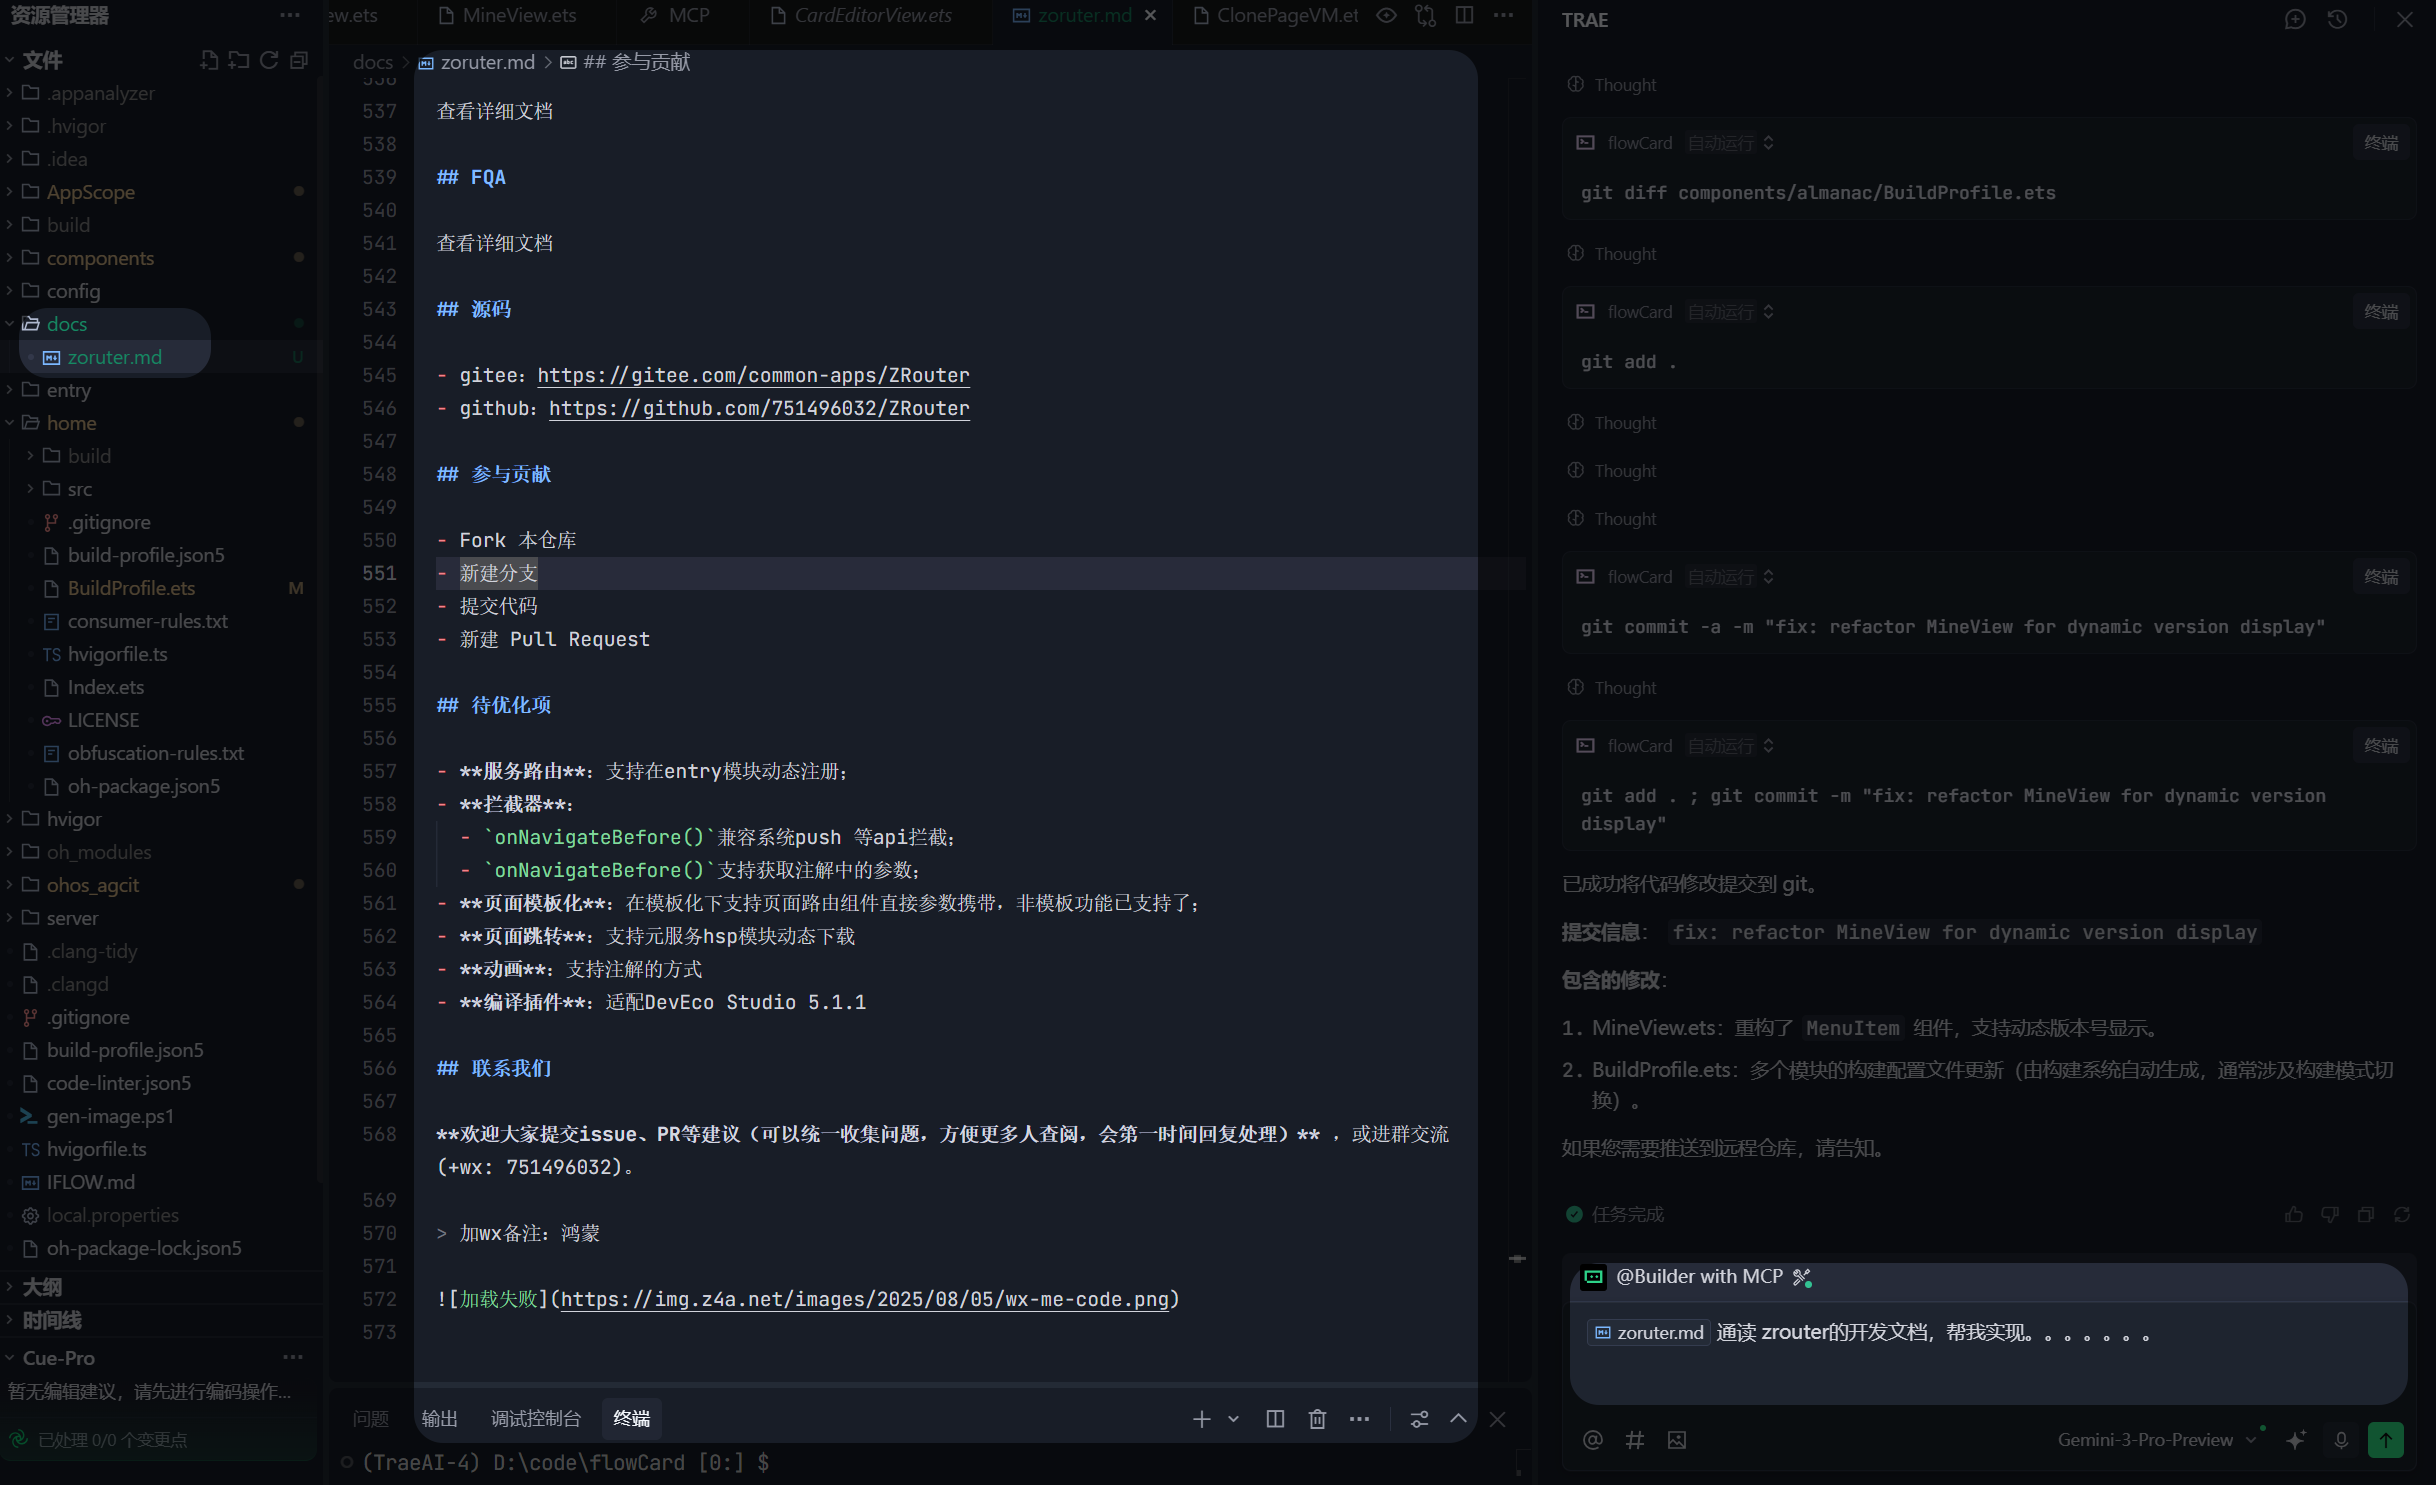This screenshot has width=2436, height=1485.
Task: Give thumbs up on the completed task
Action: pos(2294,1214)
